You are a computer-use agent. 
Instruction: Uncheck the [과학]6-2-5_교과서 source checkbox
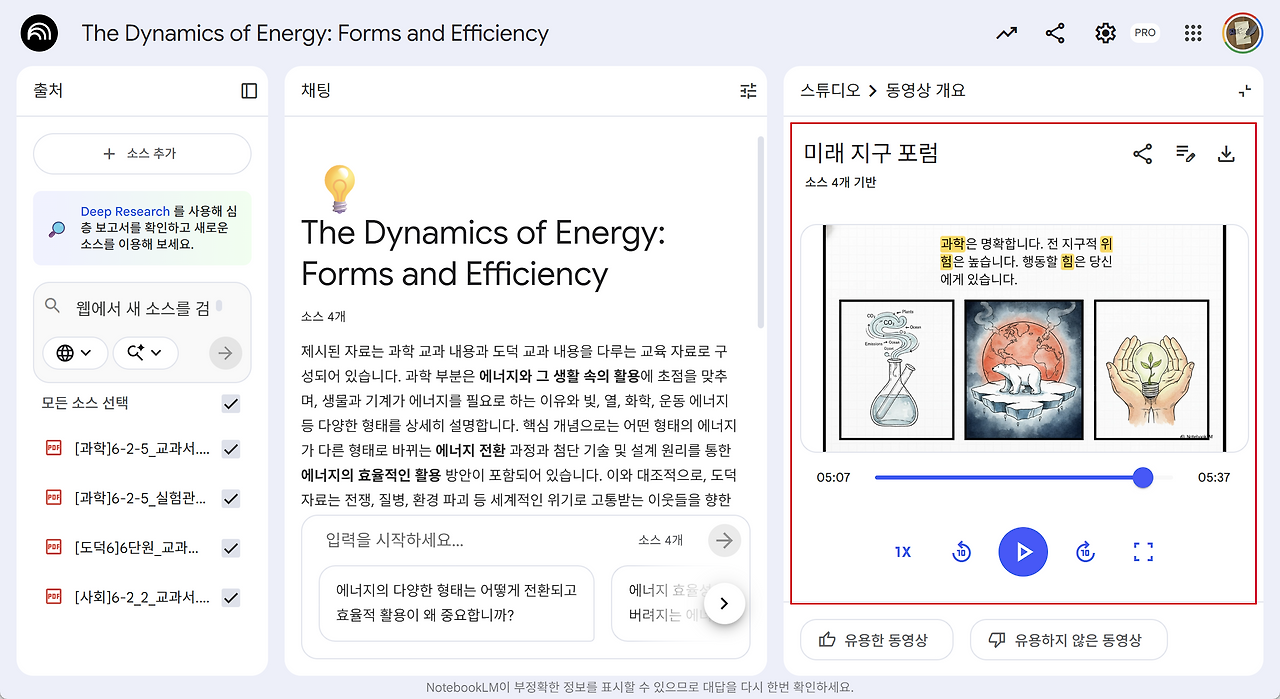[x=231, y=449]
